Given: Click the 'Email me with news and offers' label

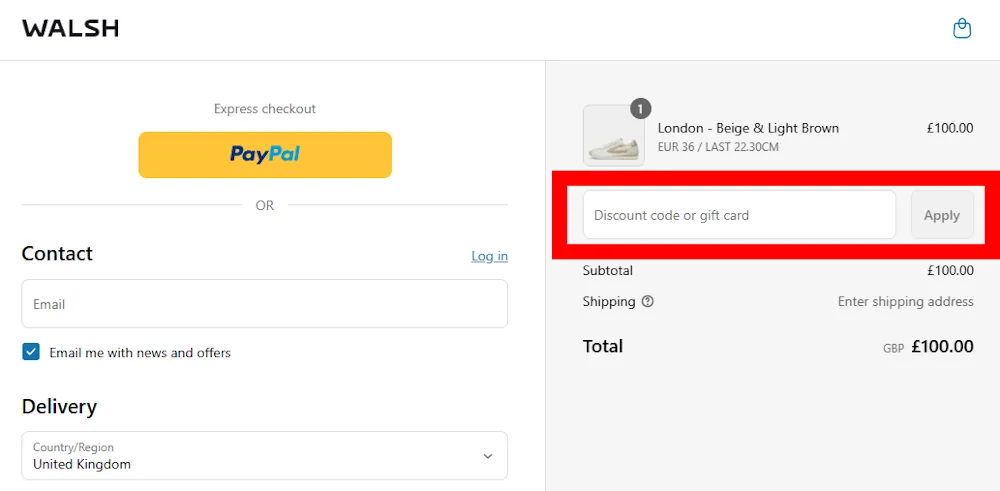Looking at the screenshot, I should 140,353.
